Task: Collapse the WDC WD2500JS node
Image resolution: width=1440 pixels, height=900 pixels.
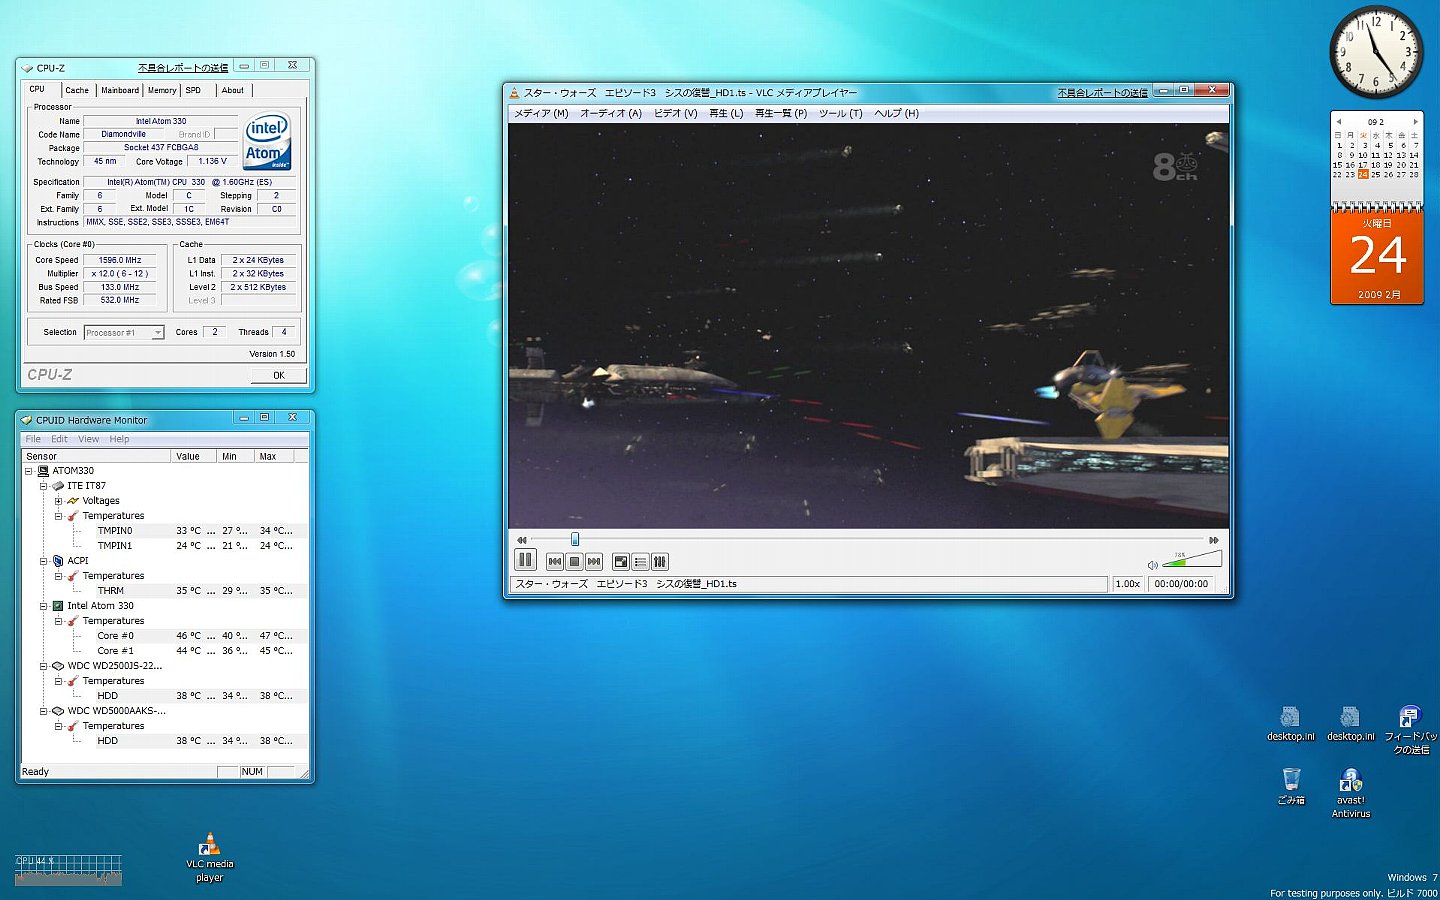Action: (43, 666)
